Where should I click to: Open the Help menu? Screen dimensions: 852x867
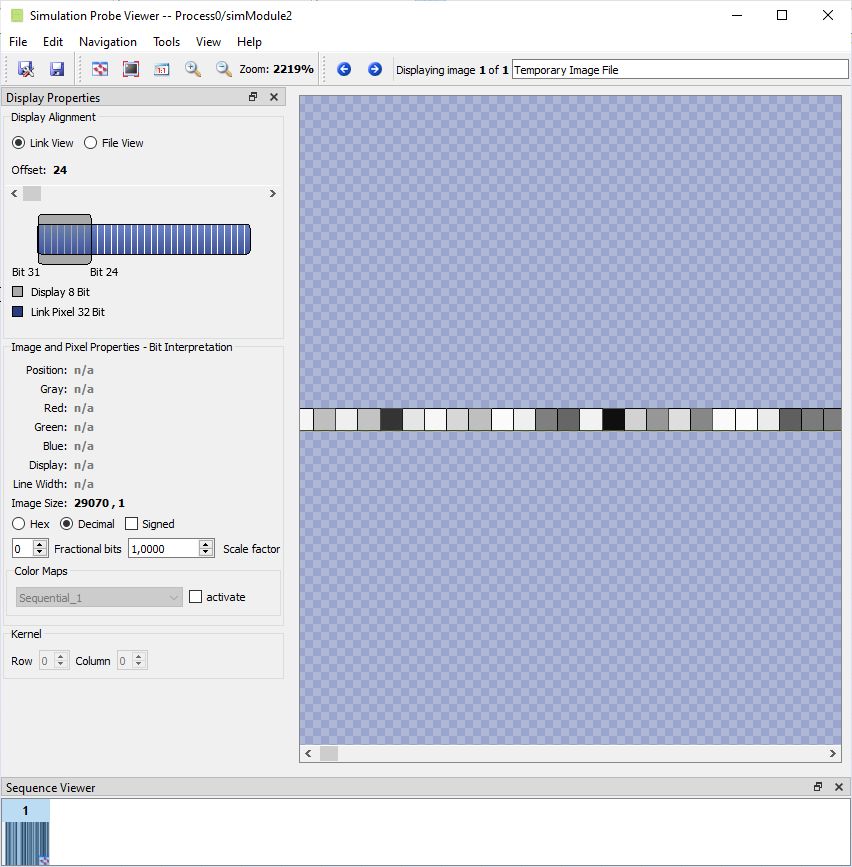tap(249, 41)
